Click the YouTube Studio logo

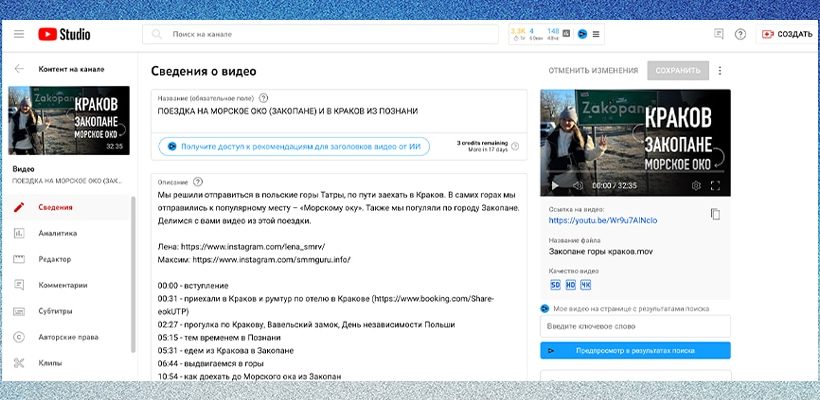coord(64,34)
